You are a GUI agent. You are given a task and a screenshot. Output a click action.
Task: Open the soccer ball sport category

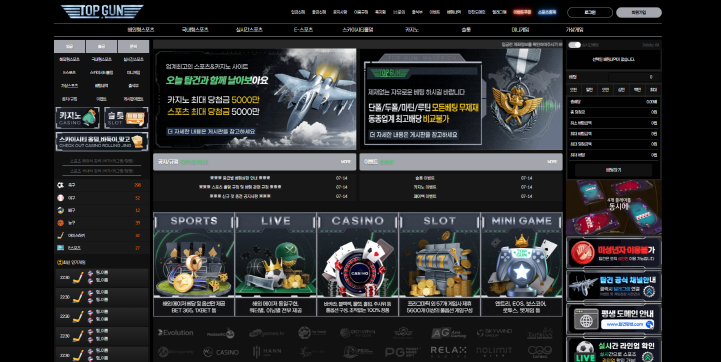pyautogui.click(x=60, y=185)
